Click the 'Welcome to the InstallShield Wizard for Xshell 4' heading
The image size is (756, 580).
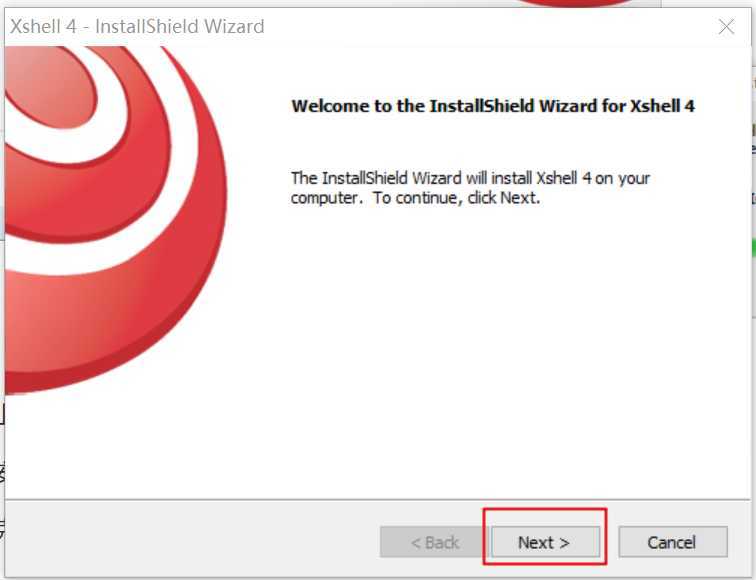click(493, 106)
